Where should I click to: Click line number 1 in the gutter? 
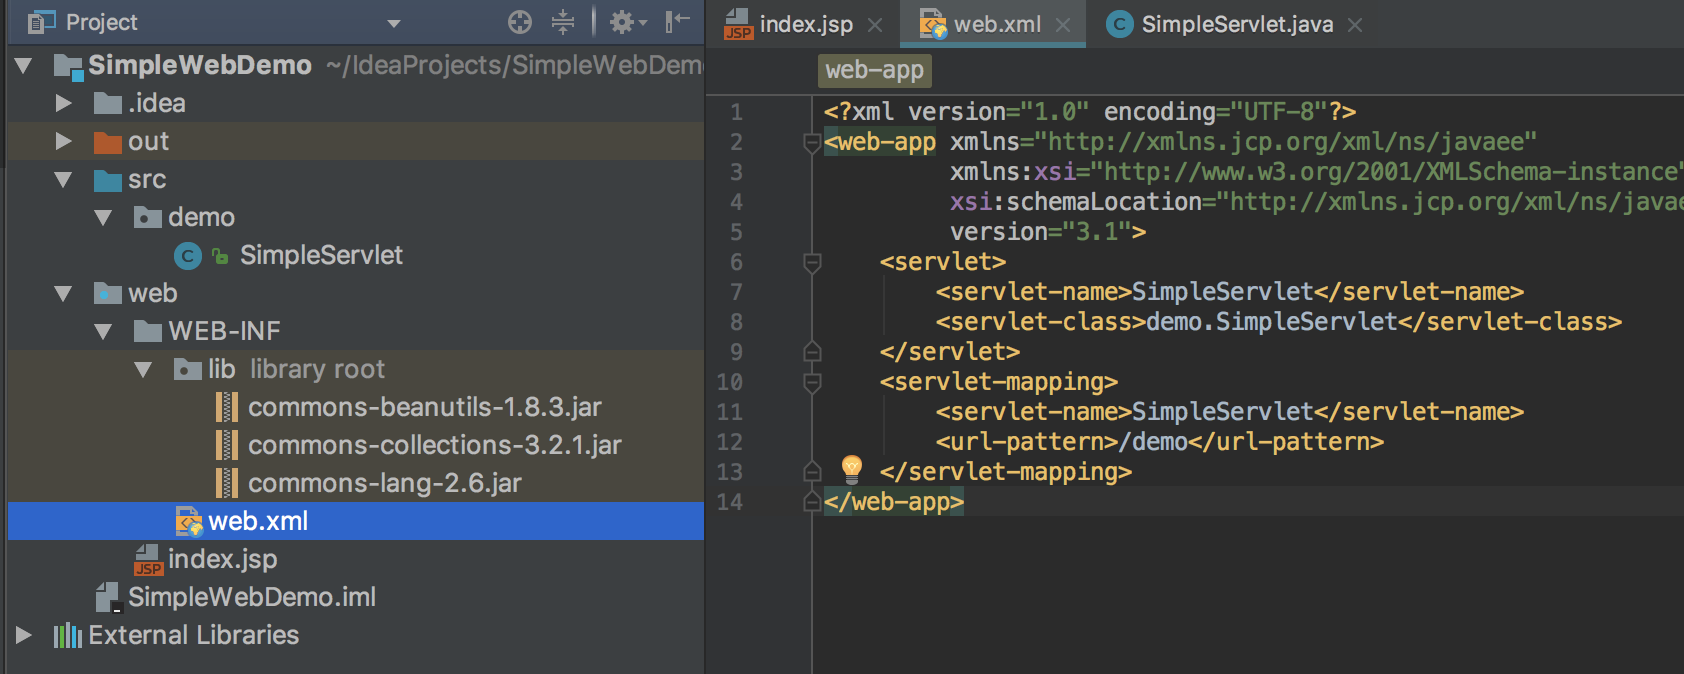pyautogui.click(x=736, y=112)
